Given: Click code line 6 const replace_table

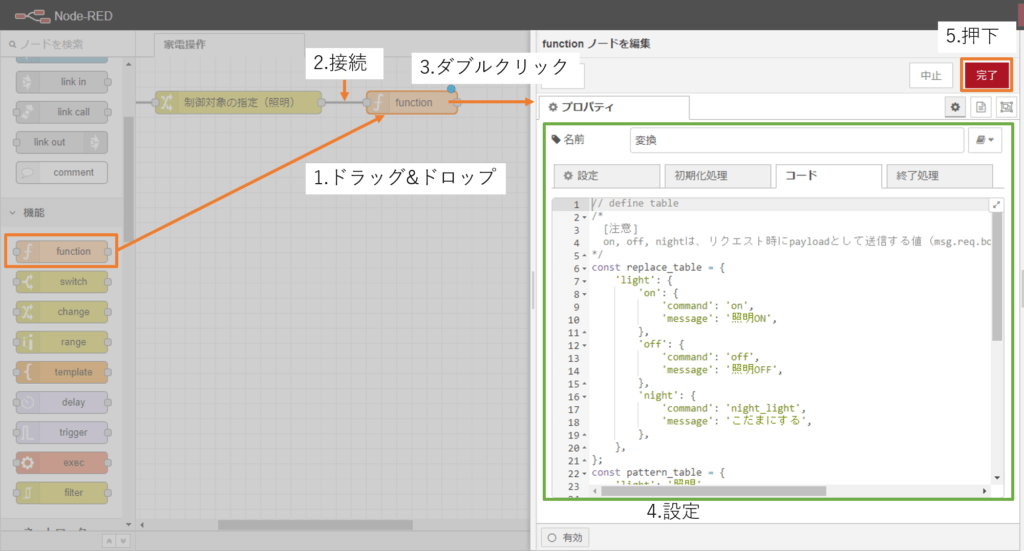Looking at the screenshot, I should pyautogui.click(x=658, y=268).
